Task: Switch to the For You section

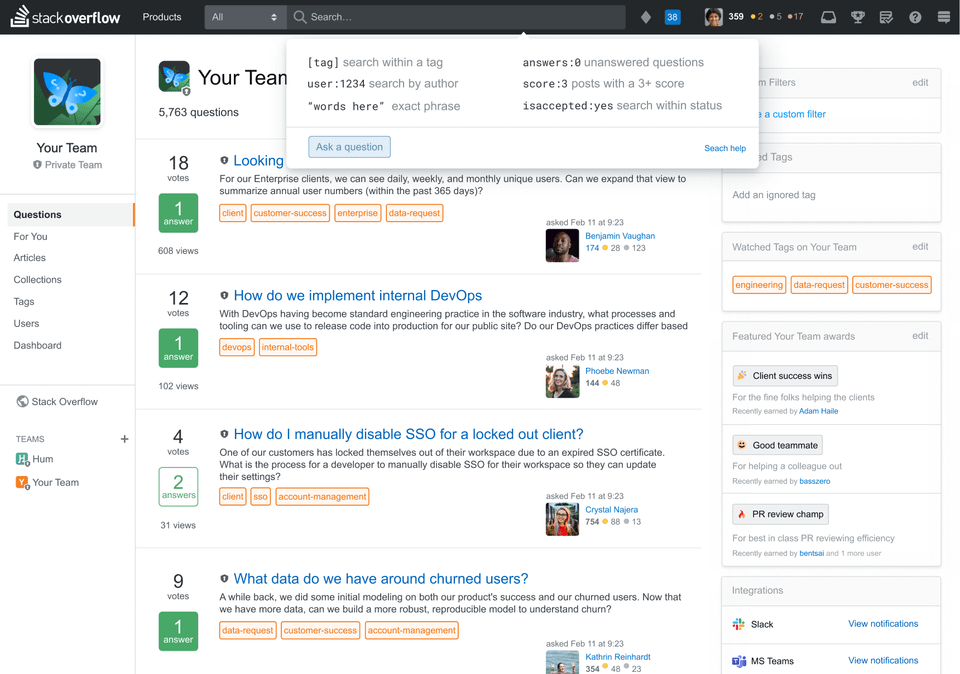Action: tap(30, 236)
